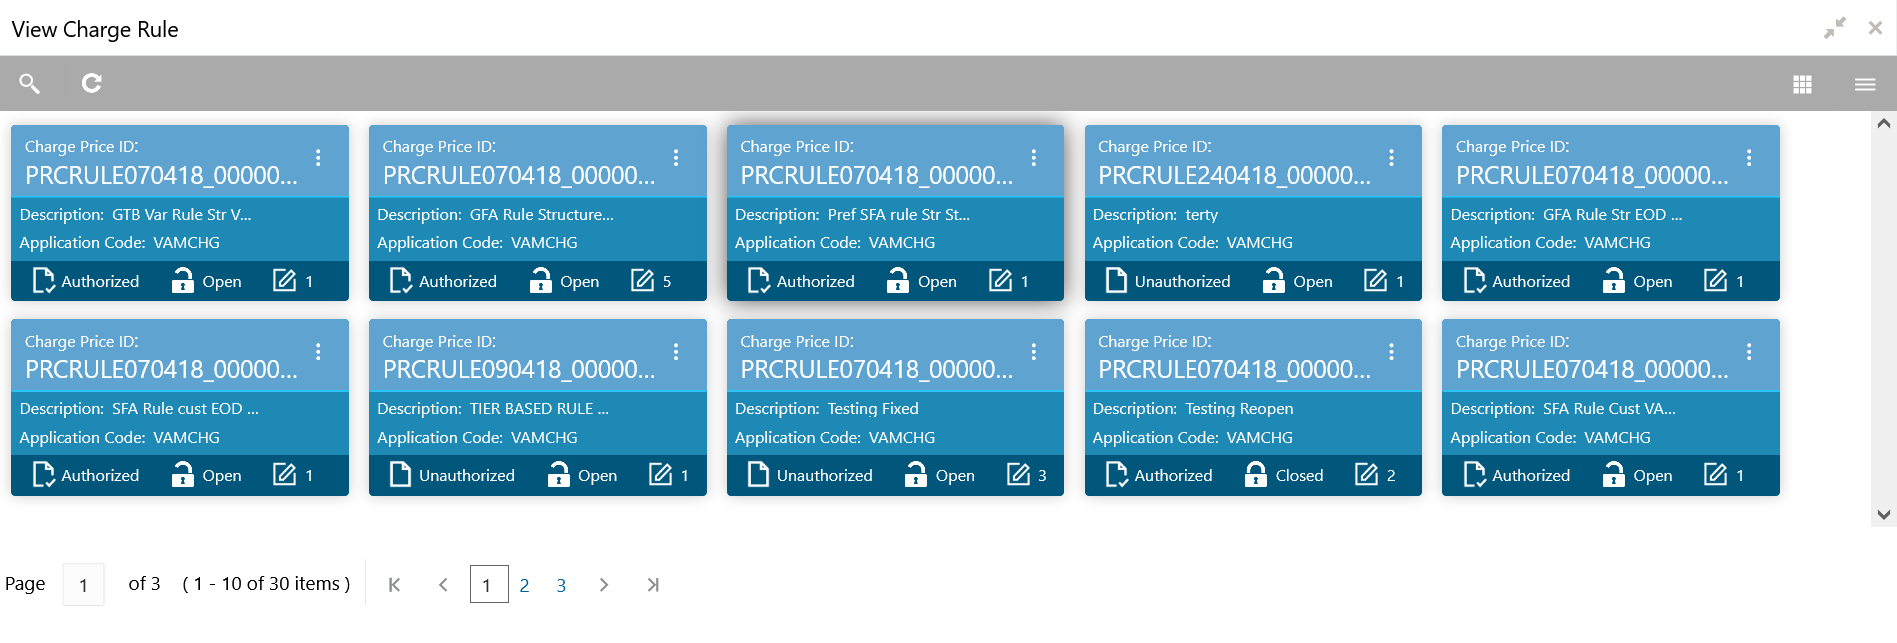Click Closed lock icon on Testing Reopen card

coord(1255,475)
